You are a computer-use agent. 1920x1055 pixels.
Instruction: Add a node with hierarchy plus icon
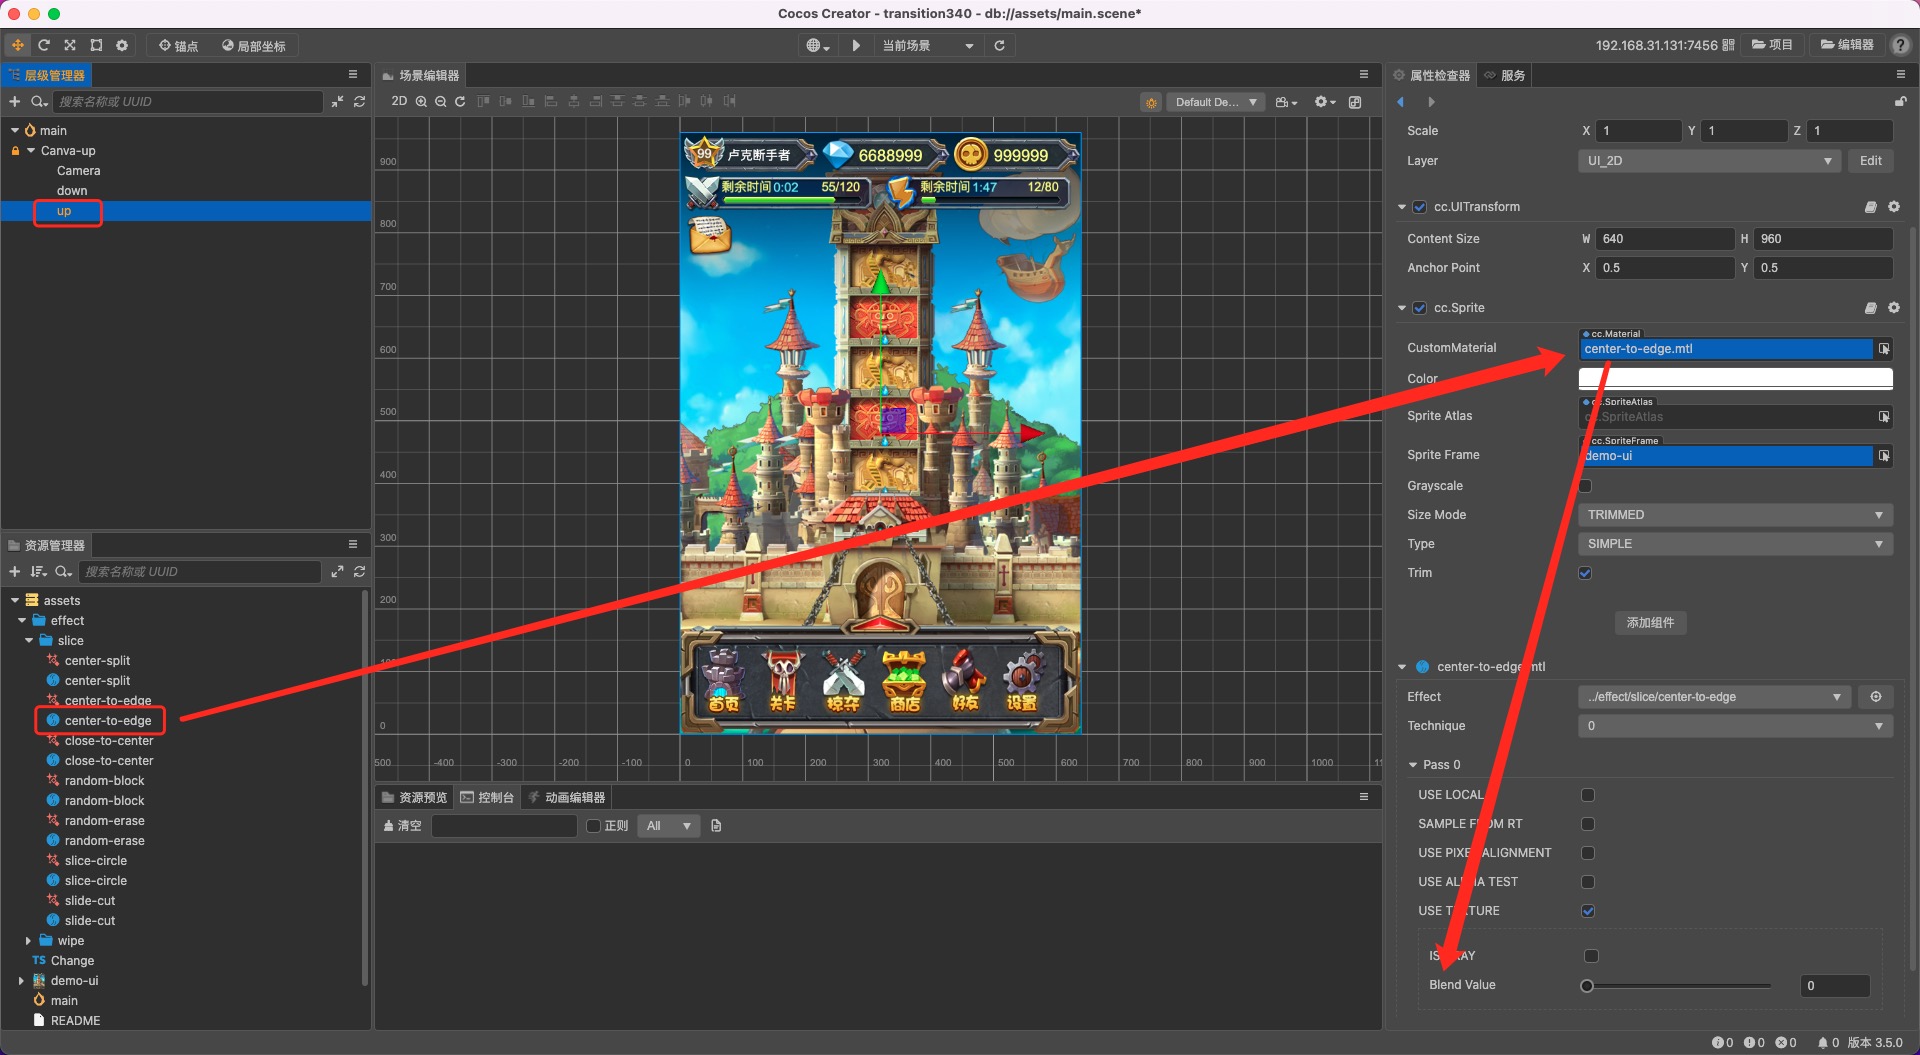click(14, 102)
